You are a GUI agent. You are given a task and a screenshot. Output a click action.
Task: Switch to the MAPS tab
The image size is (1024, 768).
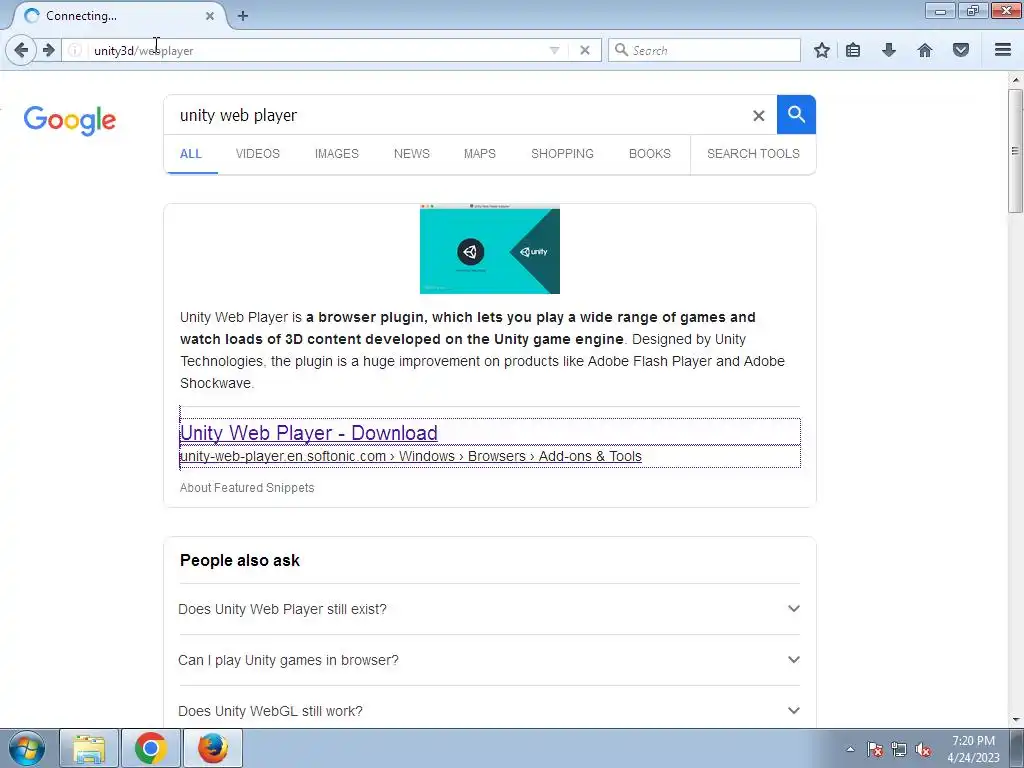[x=479, y=154]
